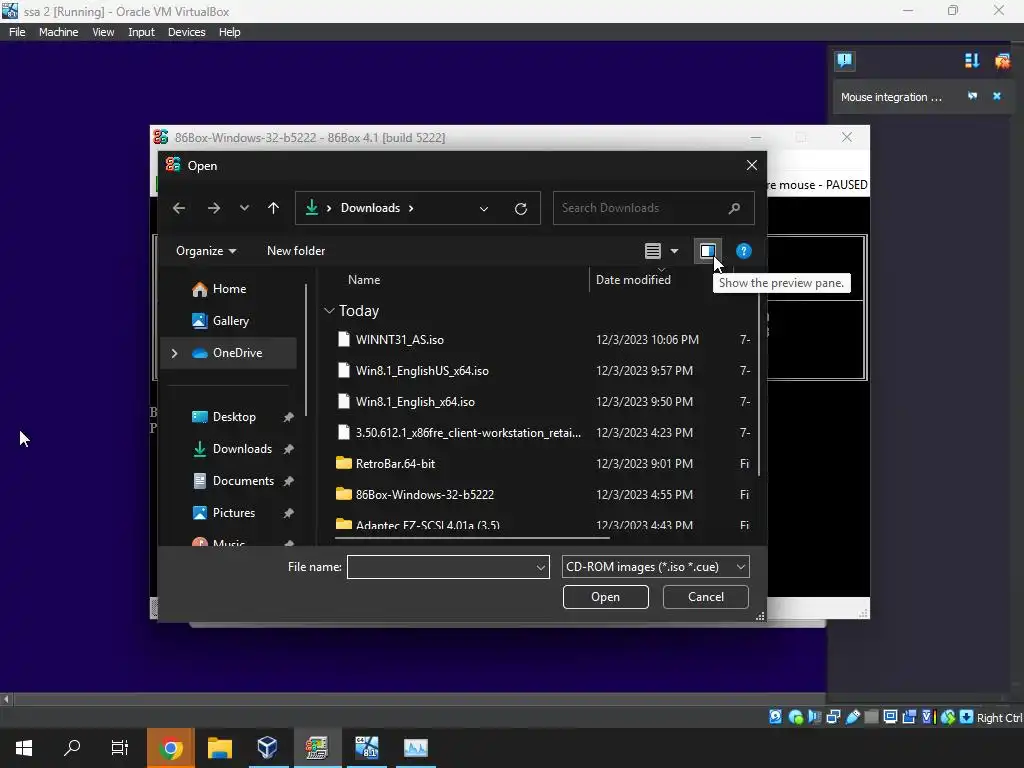Collapse the Today group
Viewport: 1024px width, 768px height.
click(x=329, y=311)
